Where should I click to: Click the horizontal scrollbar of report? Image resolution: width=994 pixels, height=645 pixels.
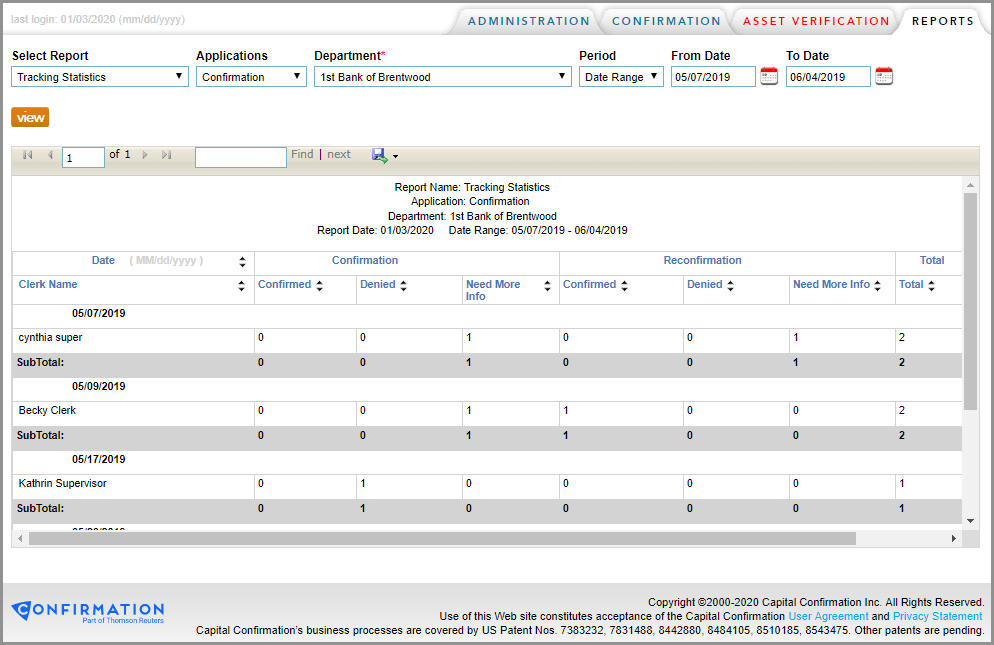tap(441, 538)
